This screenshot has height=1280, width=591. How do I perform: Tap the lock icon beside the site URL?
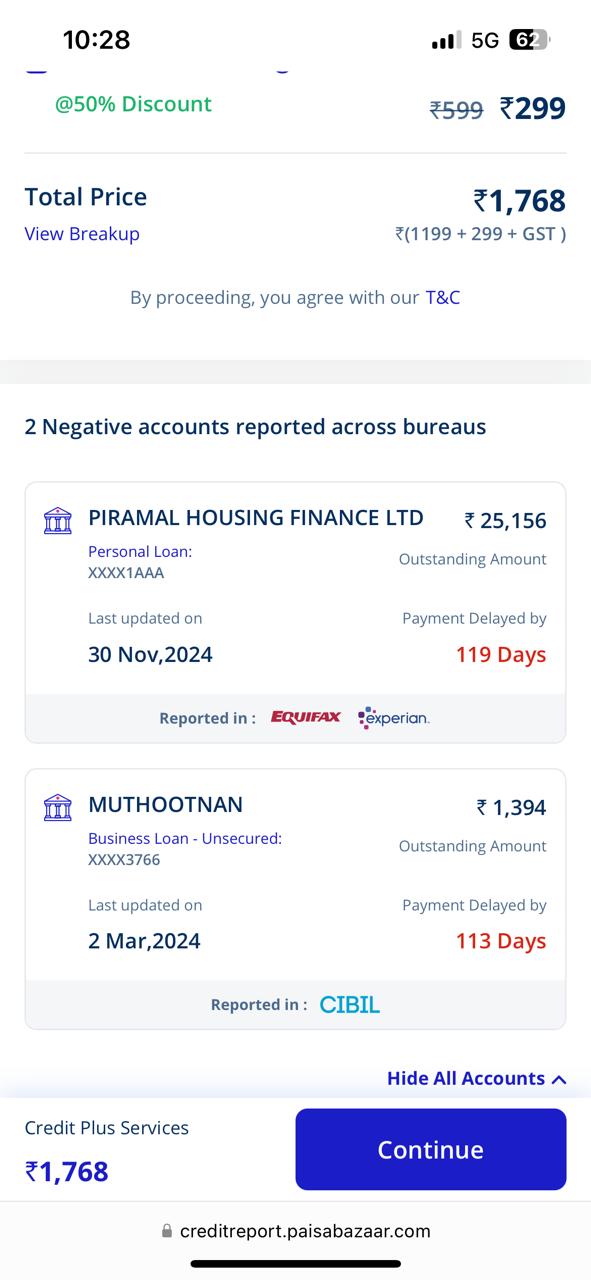167,1231
